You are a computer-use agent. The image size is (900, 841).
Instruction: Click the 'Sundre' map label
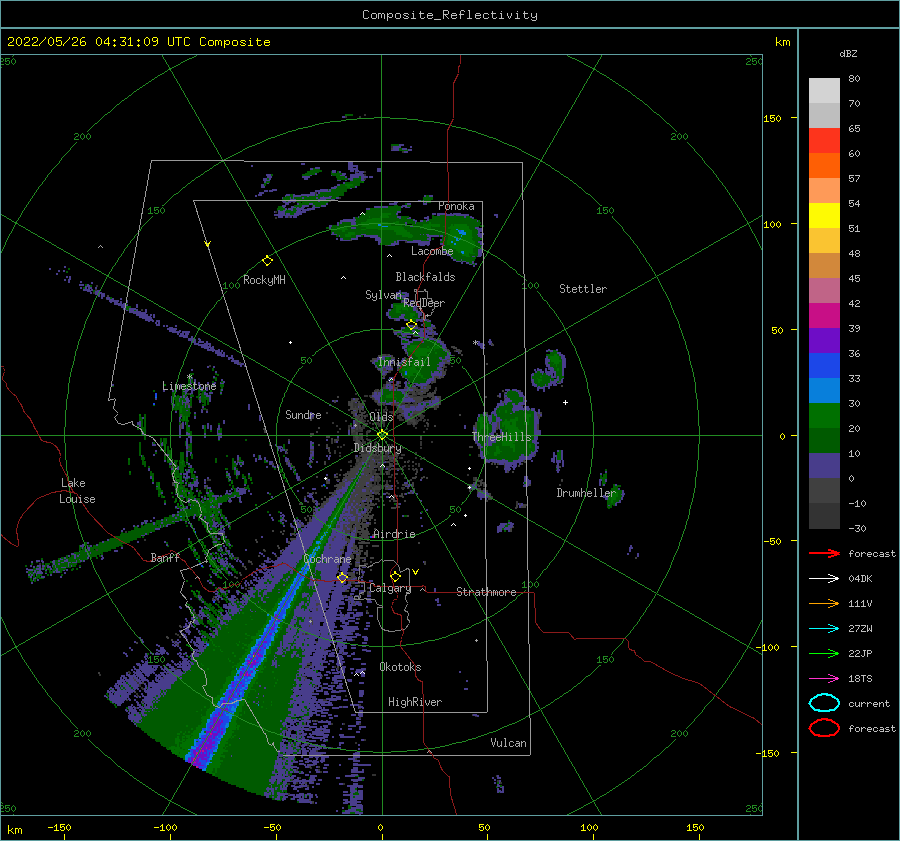click(303, 414)
